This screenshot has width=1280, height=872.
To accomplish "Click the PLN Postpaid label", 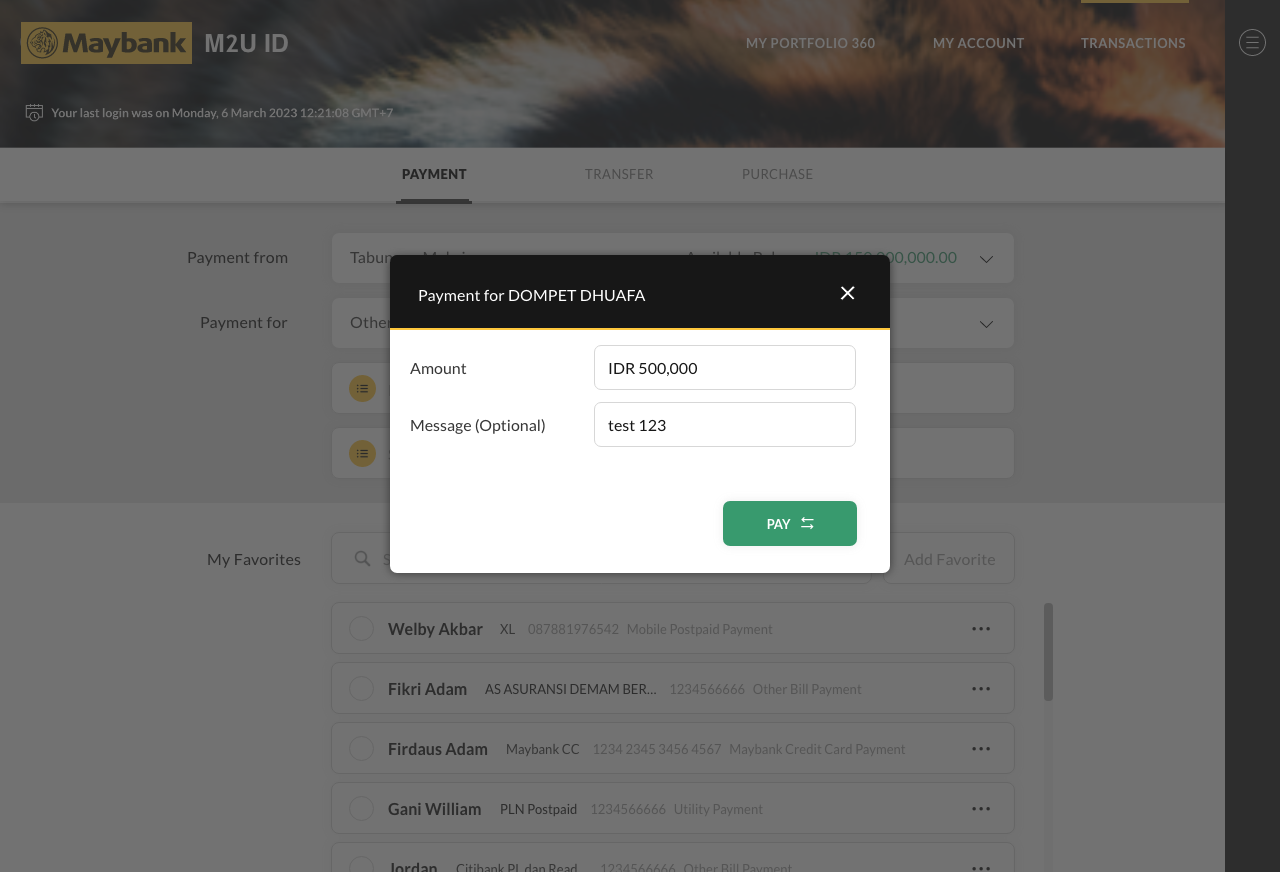I will [x=538, y=809].
